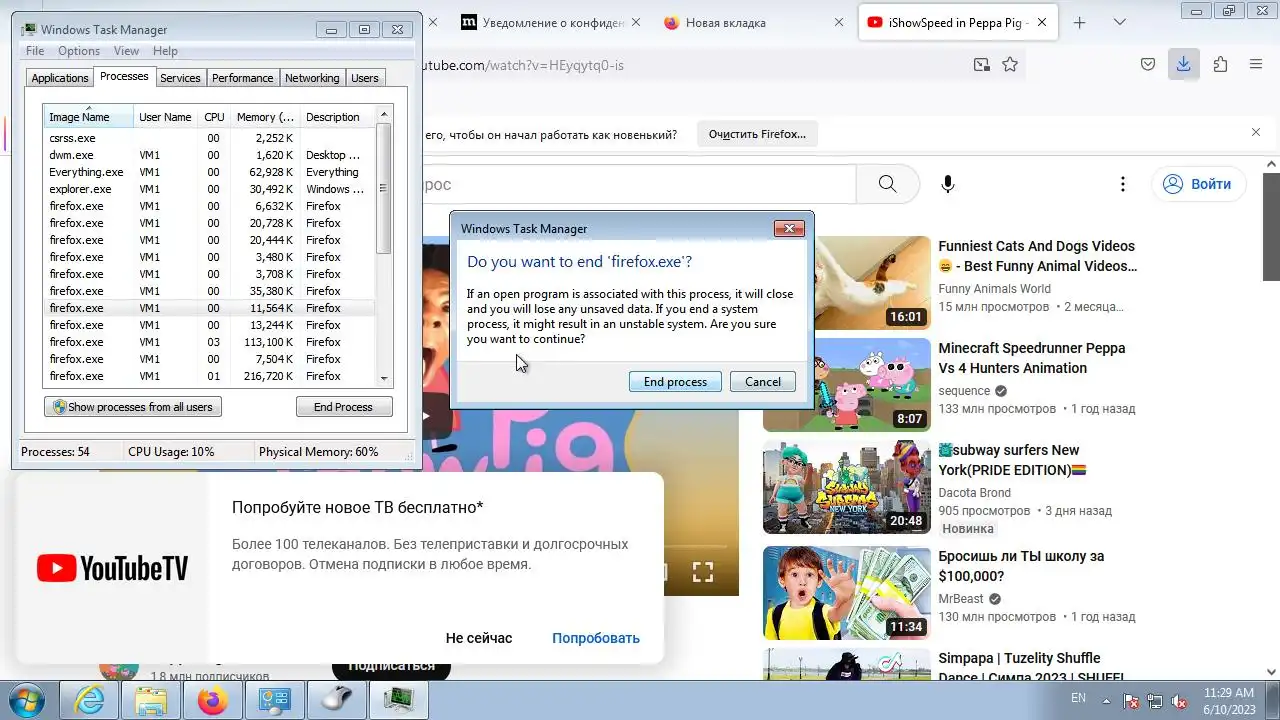Open subway surfers New York thumbnail
Image resolution: width=1280 pixels, height=720 pixels.
pos(847,487)
